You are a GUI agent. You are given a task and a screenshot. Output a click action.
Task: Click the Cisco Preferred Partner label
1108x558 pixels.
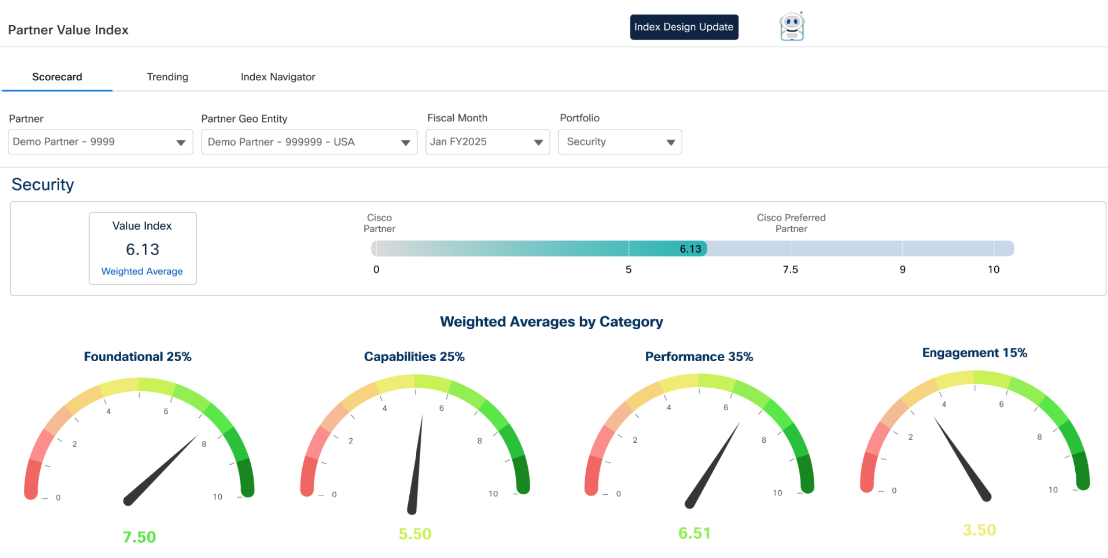coord(791,223)
